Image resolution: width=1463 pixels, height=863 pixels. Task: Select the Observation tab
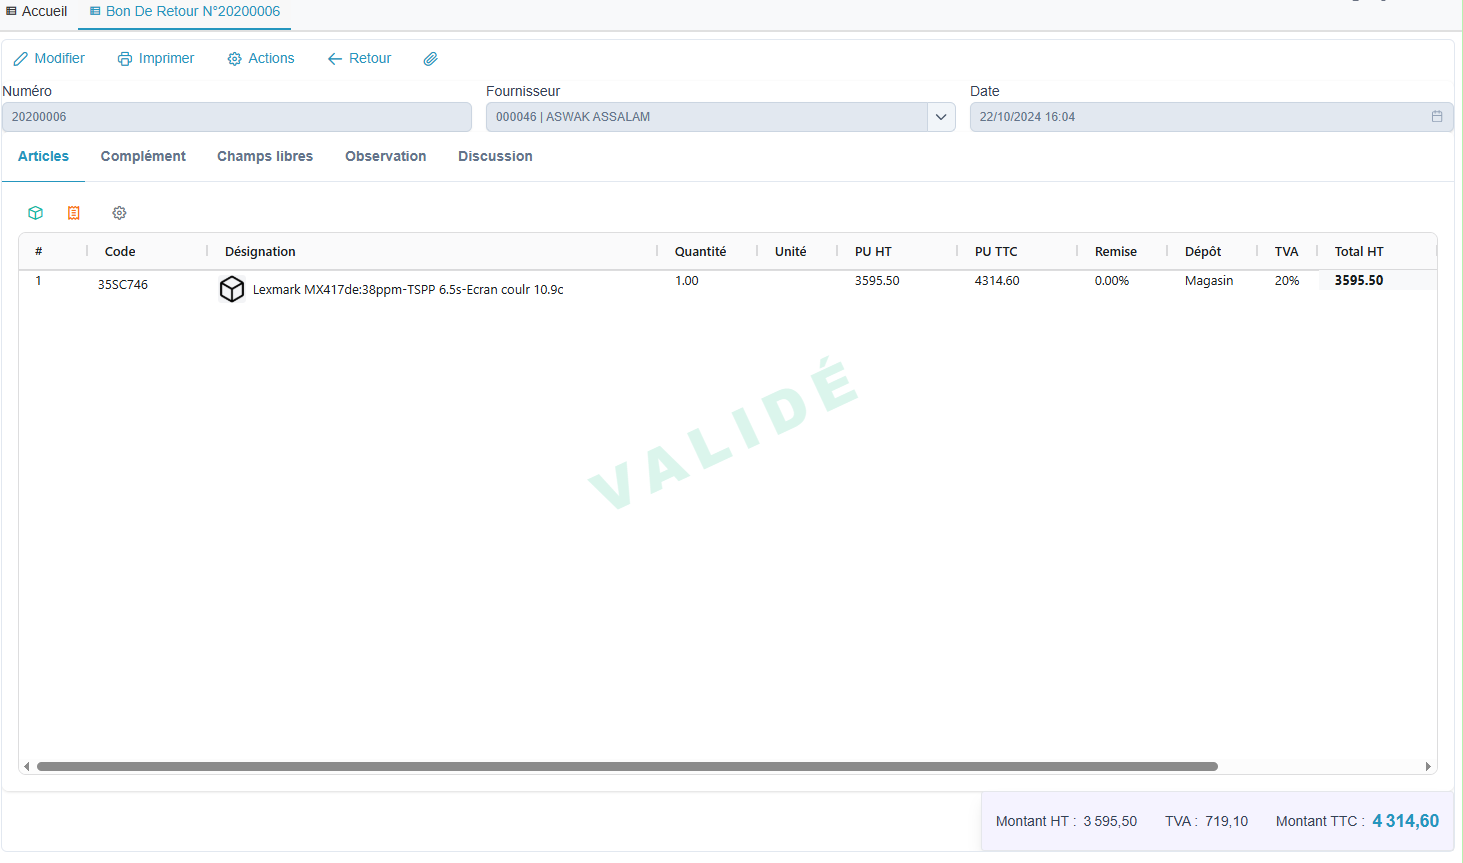(x=386, y=156)
